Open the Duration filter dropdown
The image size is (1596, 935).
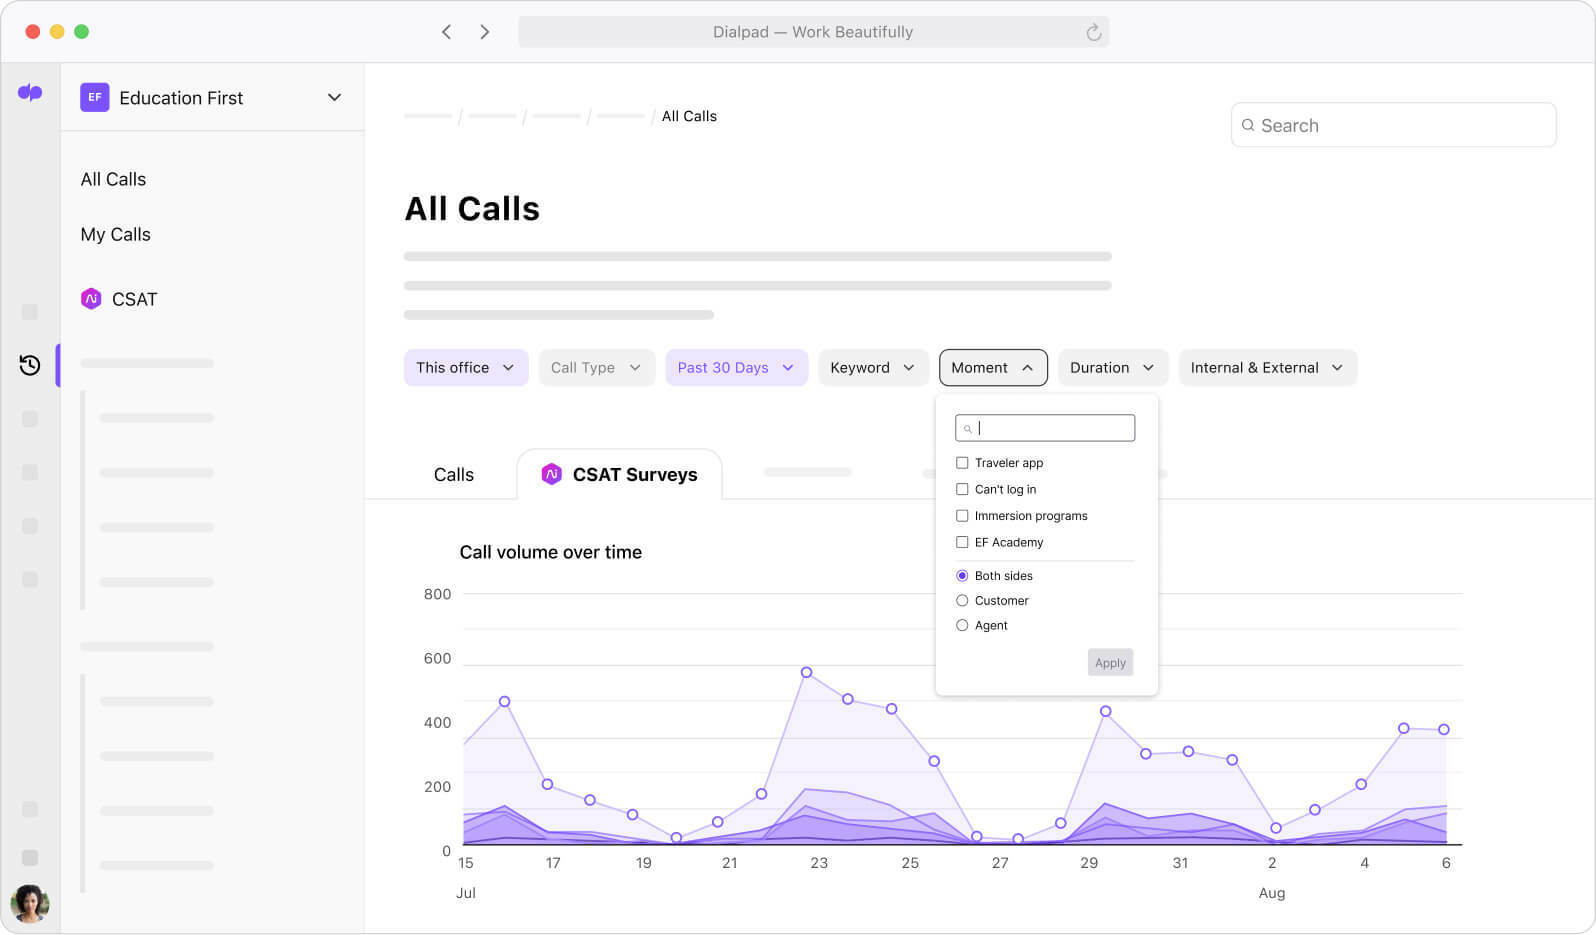(1113, 367)
